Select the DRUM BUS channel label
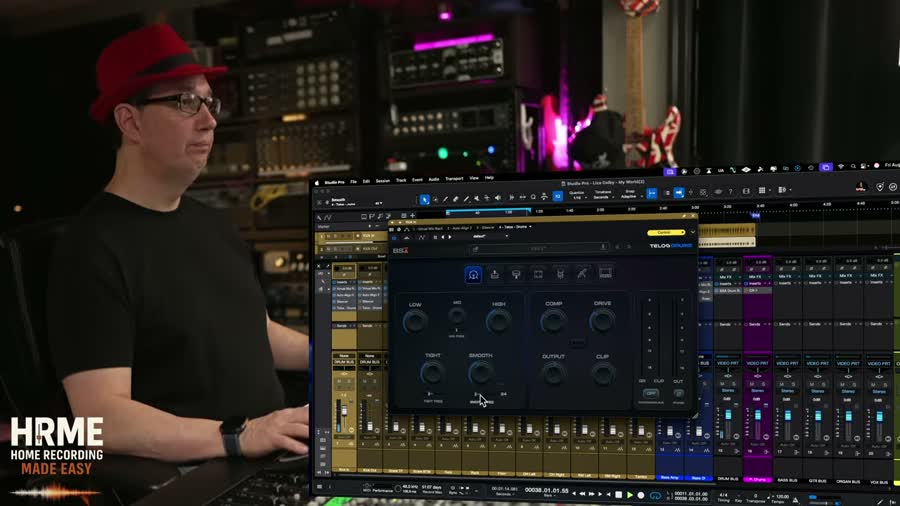The image size is (900, 506). (x=728, y=479)
